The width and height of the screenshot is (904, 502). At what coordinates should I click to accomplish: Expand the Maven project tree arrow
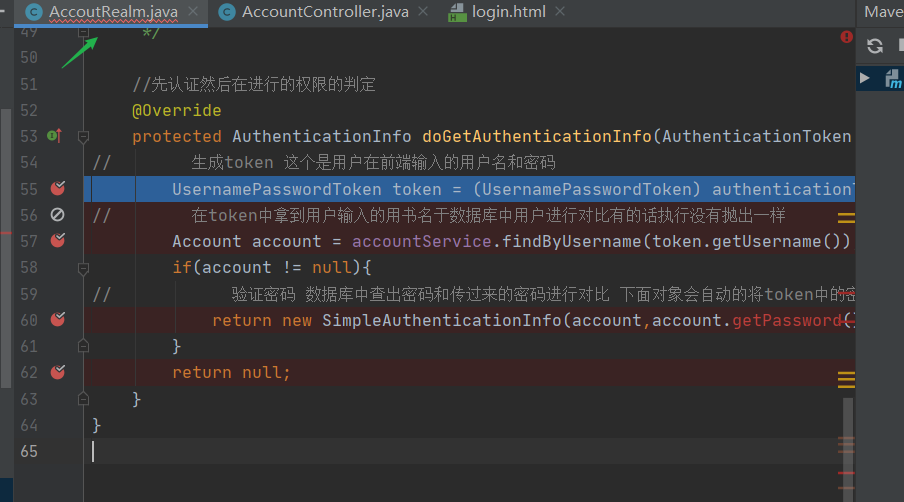pyautogui.click(x=864, y=78)
